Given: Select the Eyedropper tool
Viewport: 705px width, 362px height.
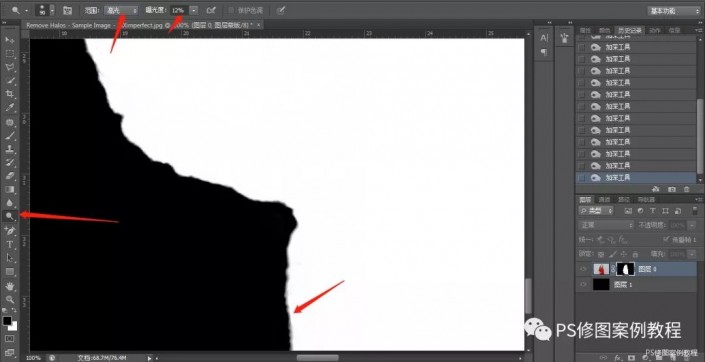Looking at the screenshot, I should tap(9, 107).
